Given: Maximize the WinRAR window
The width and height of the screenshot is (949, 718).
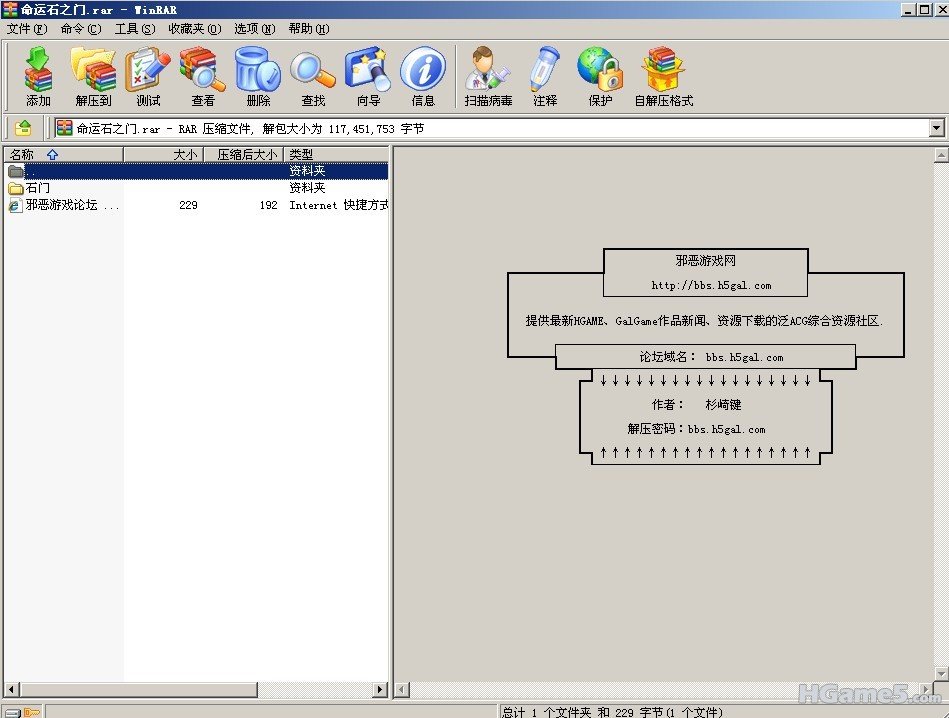Looking at the screenshot, I should 924,10.
